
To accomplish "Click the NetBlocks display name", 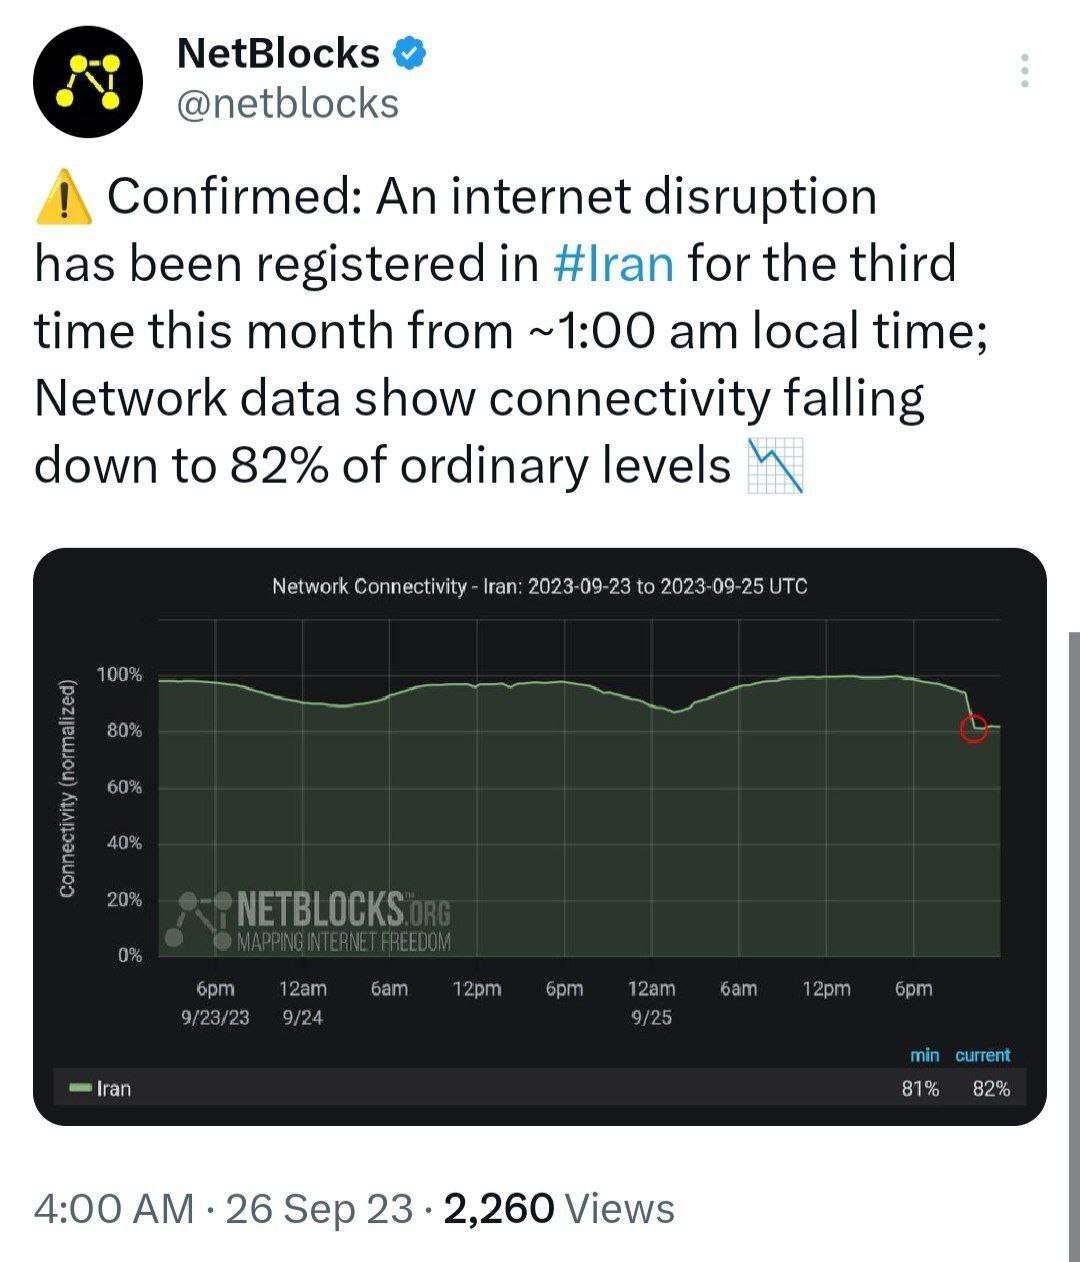I will (x=278, y=53).
